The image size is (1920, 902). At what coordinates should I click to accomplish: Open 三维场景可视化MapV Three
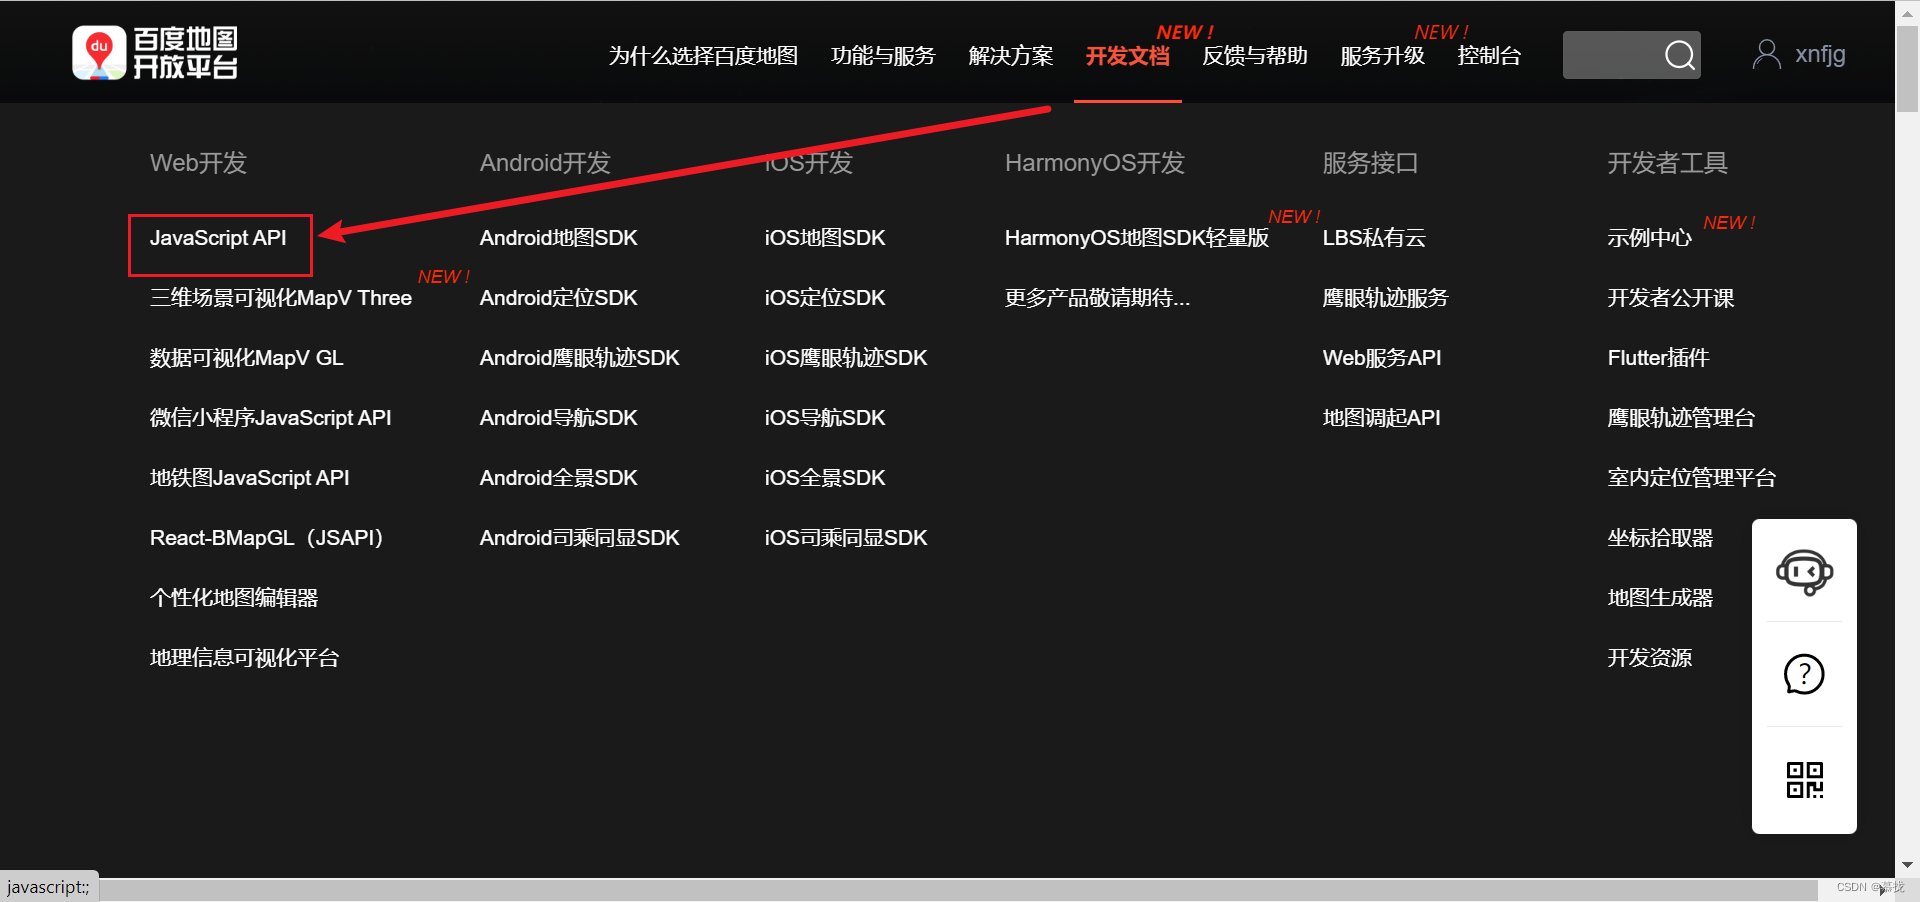coord(281,298)
